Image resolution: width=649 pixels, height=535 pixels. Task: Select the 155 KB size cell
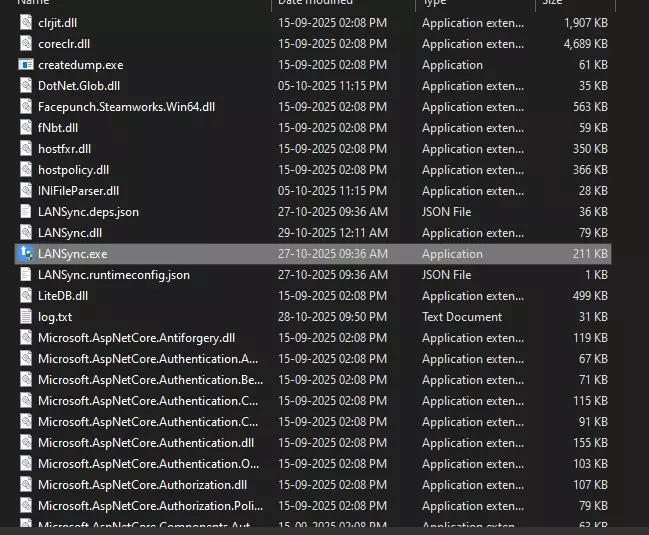coord(590,443)
